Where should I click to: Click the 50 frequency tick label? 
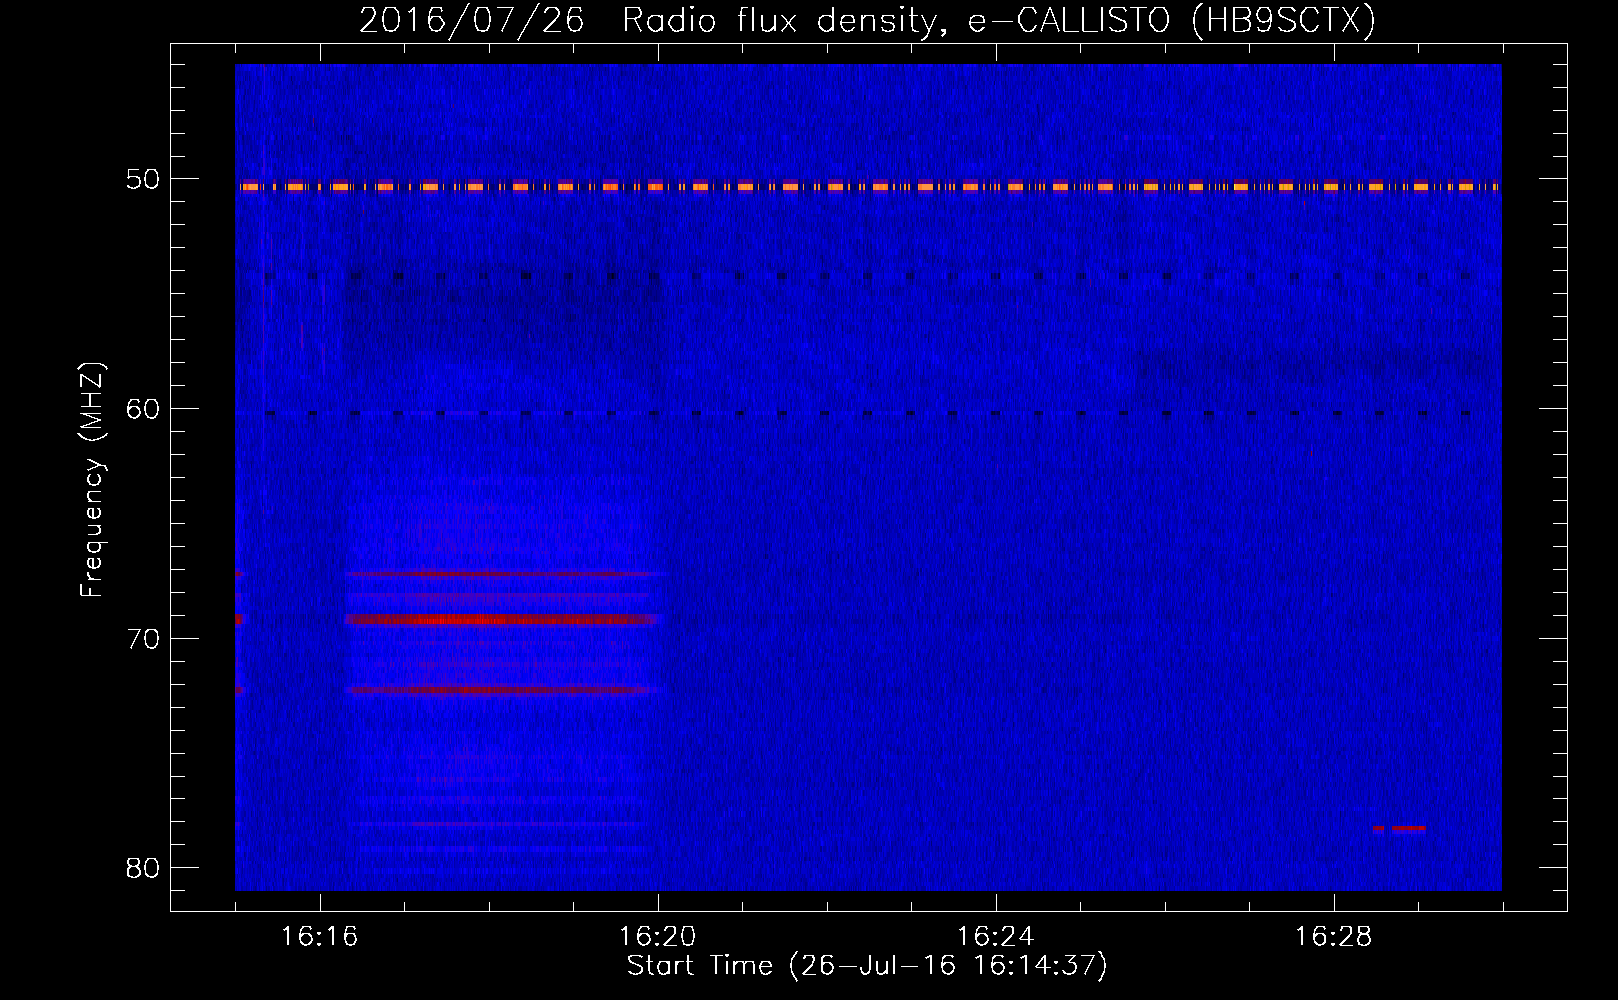(x=143, y=180)
